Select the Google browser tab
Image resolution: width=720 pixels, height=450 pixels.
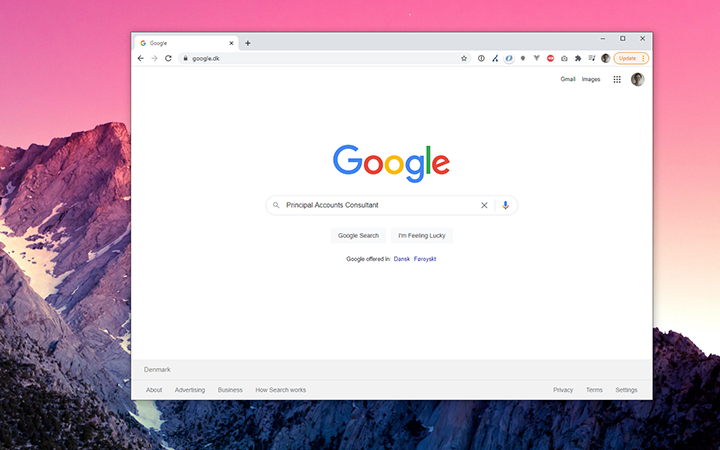[186, 43]
